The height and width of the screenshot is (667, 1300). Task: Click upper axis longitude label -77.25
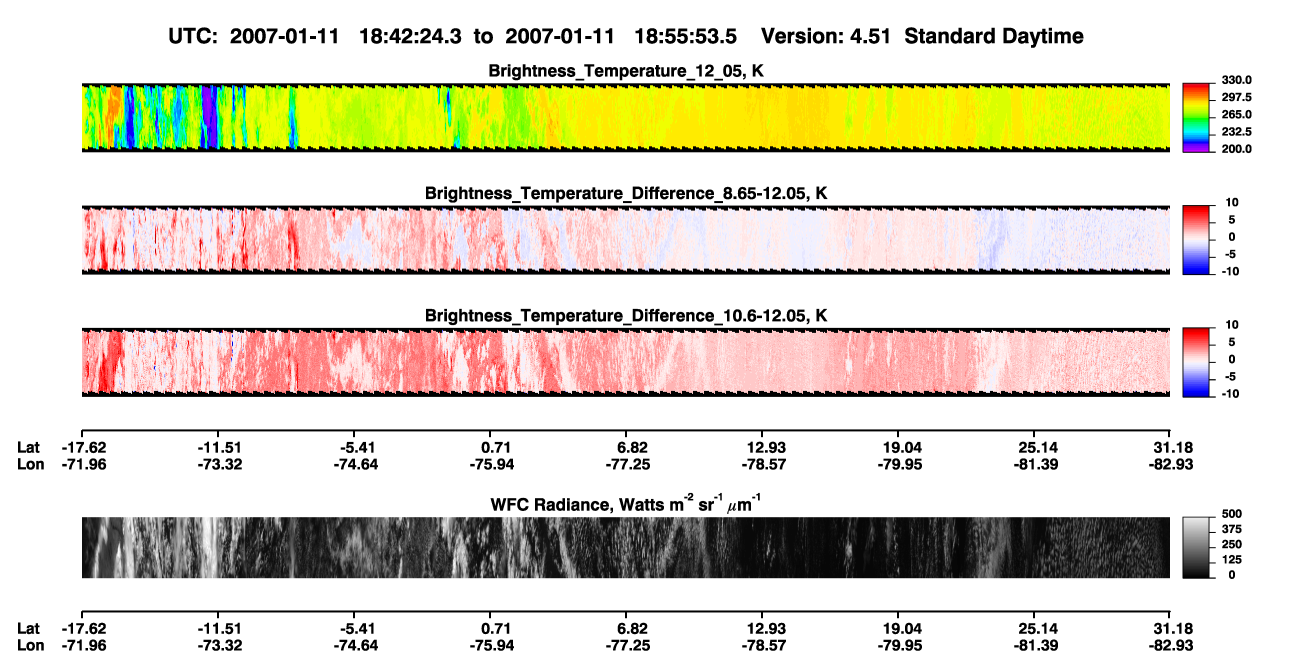tap(626, 464)
